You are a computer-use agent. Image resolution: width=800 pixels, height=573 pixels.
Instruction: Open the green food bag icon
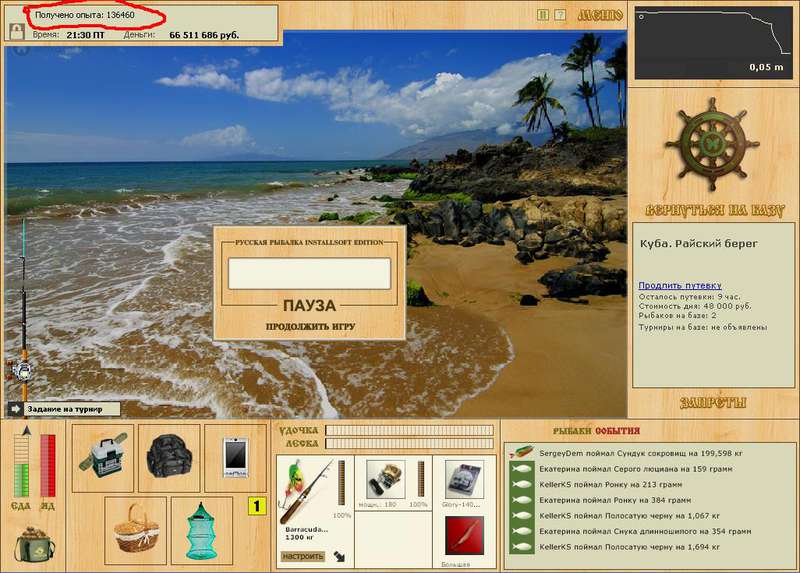35,545
